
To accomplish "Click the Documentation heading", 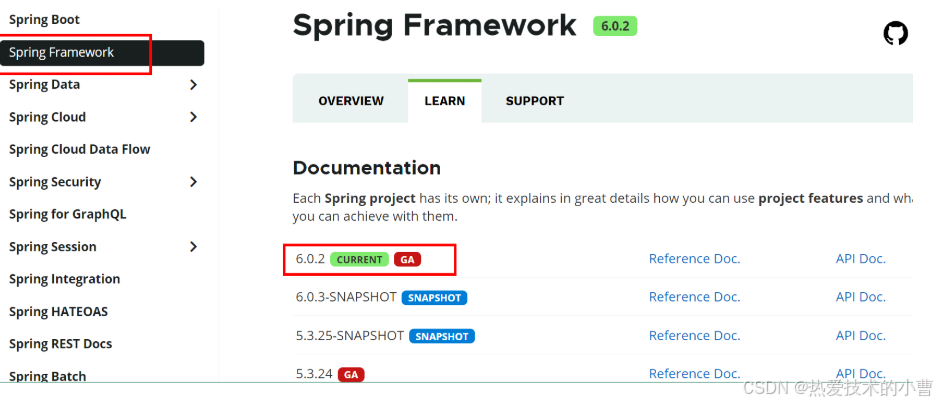I will [367, 168].
